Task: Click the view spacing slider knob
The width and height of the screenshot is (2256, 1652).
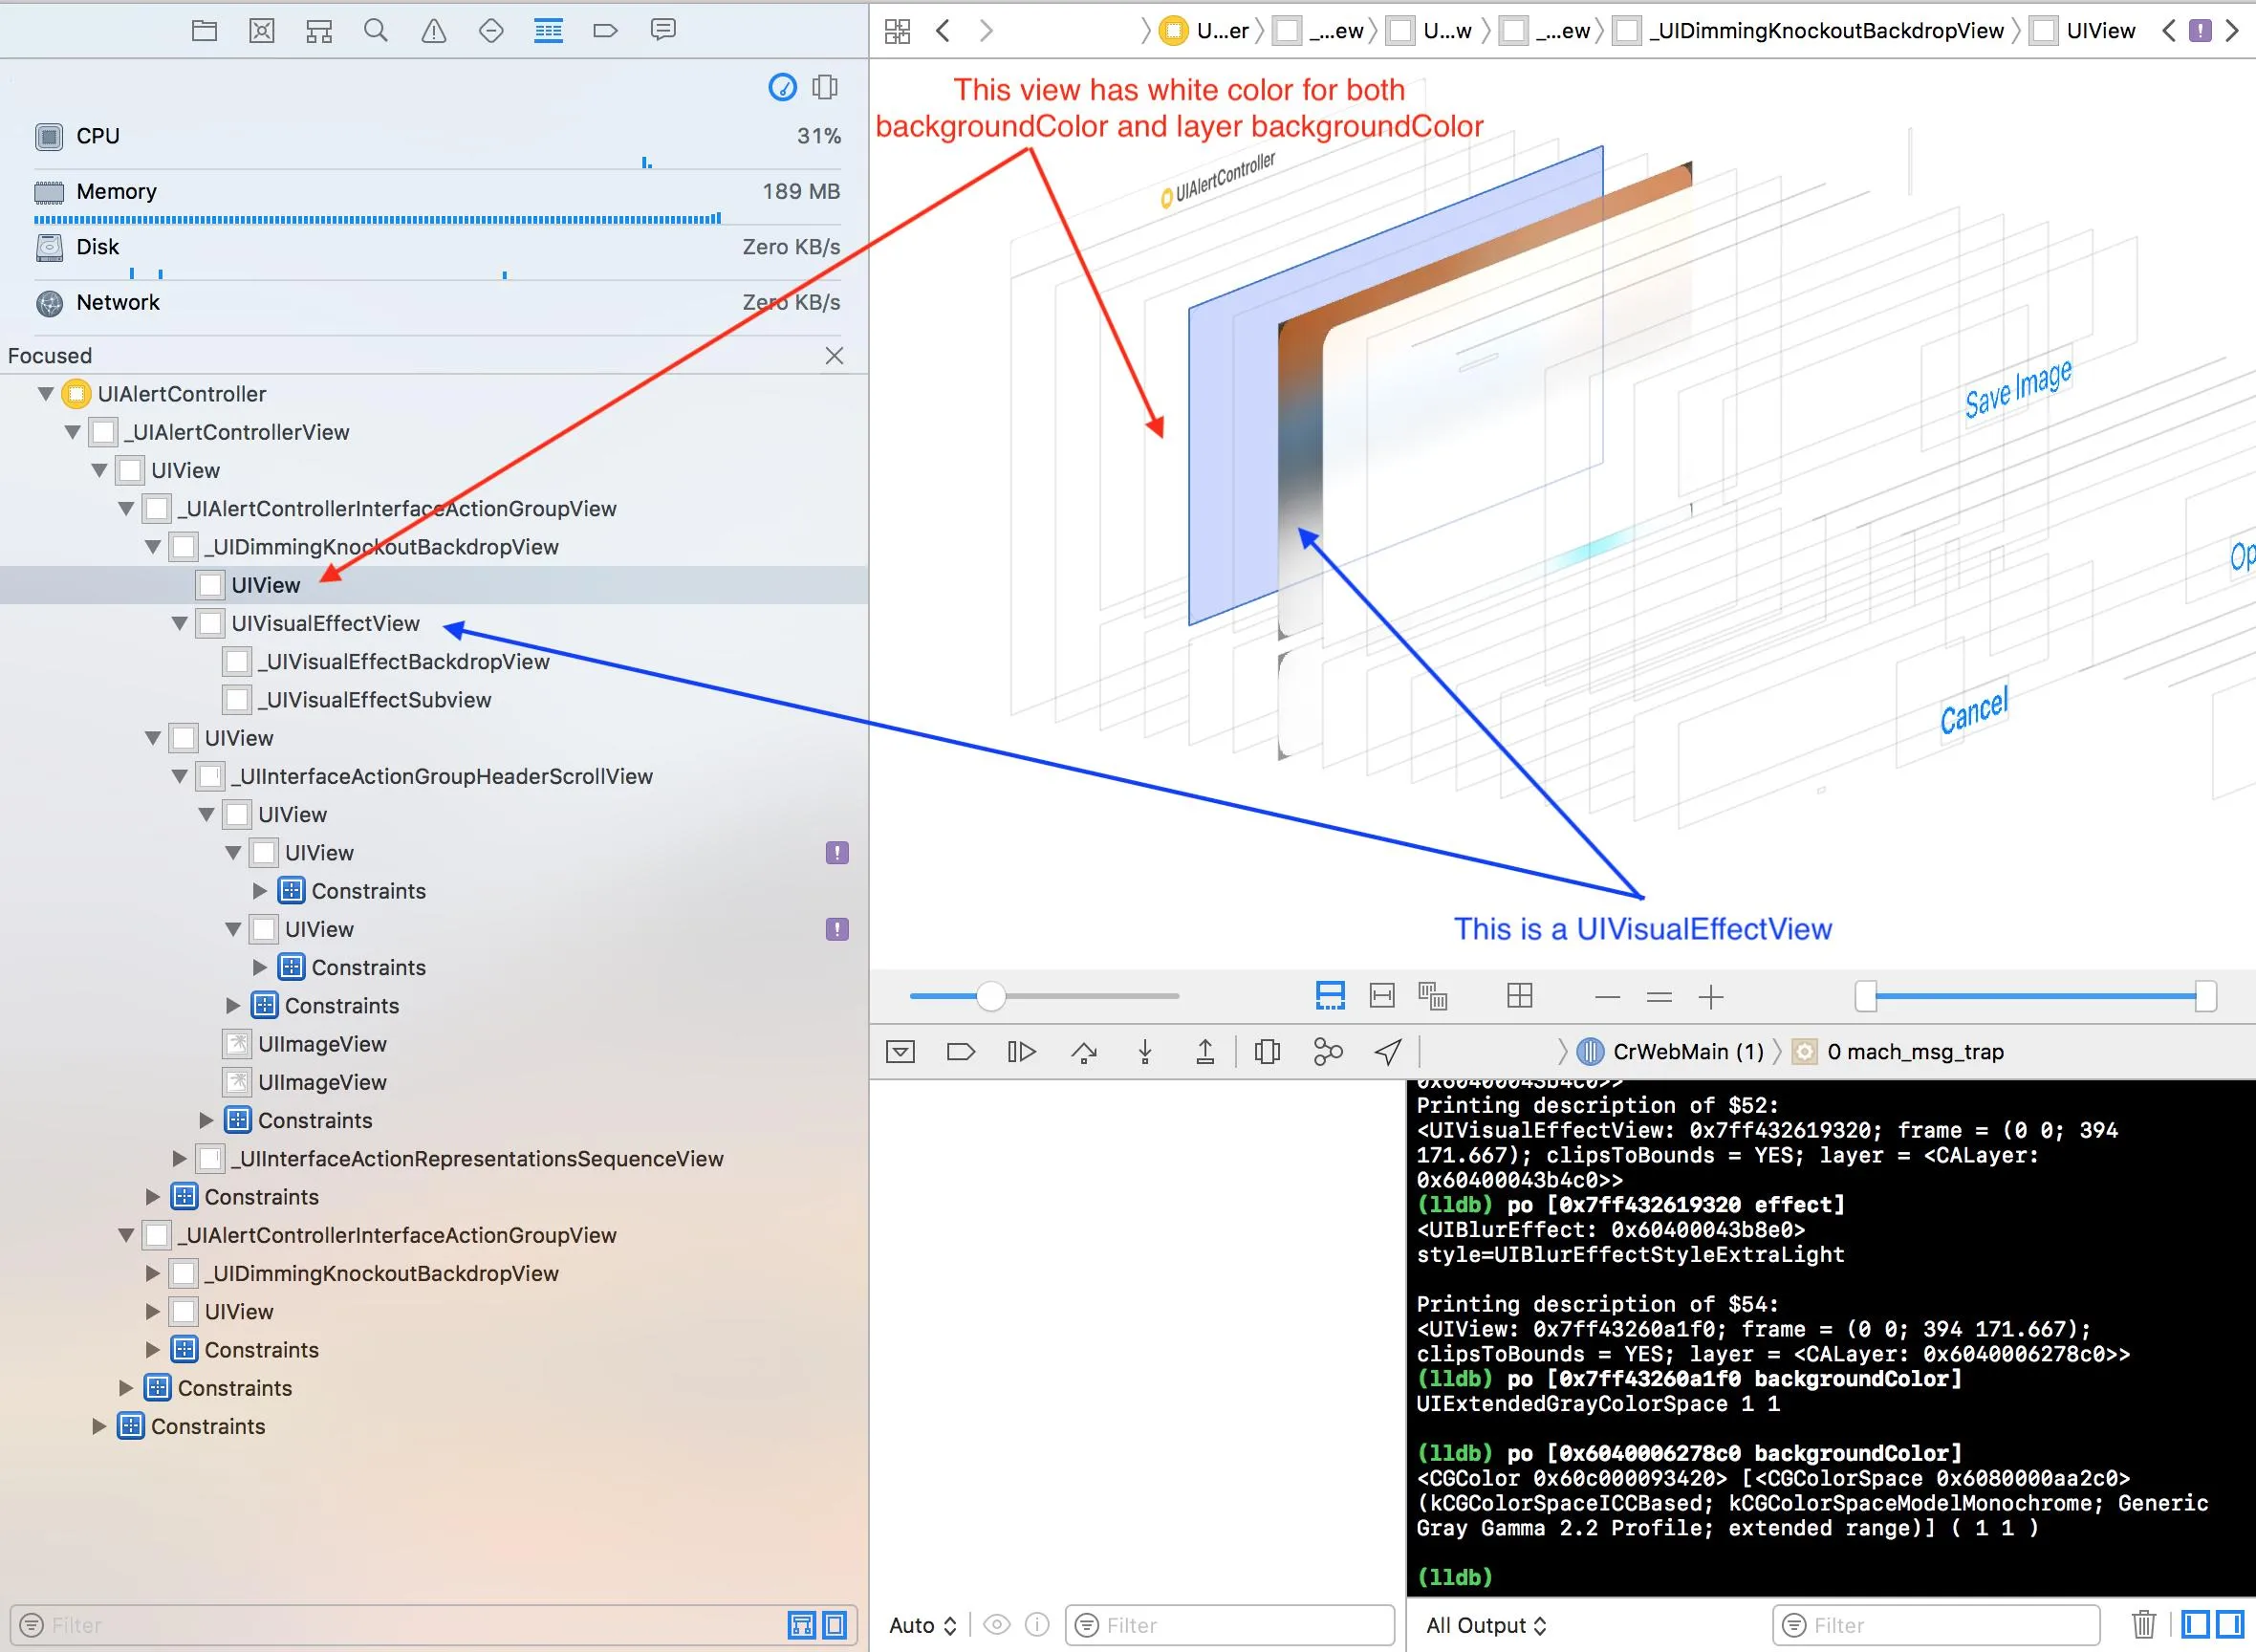Action: pos(990,996)
